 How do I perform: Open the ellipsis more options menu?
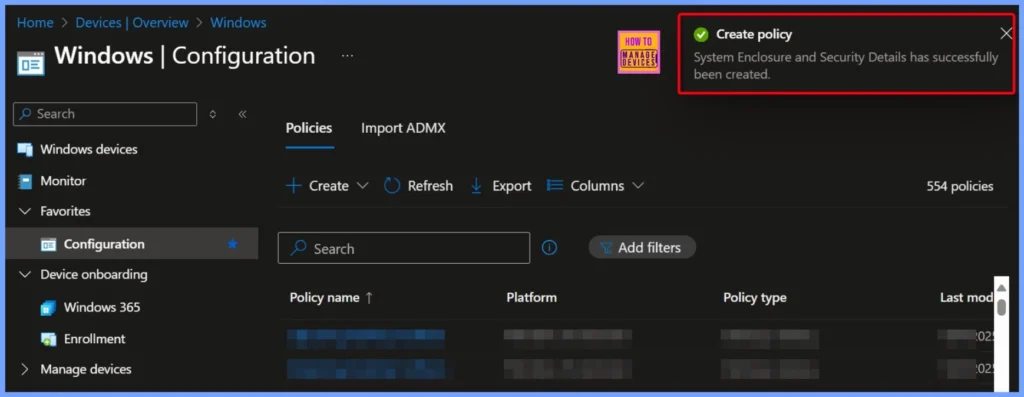(x=347, y=56)
